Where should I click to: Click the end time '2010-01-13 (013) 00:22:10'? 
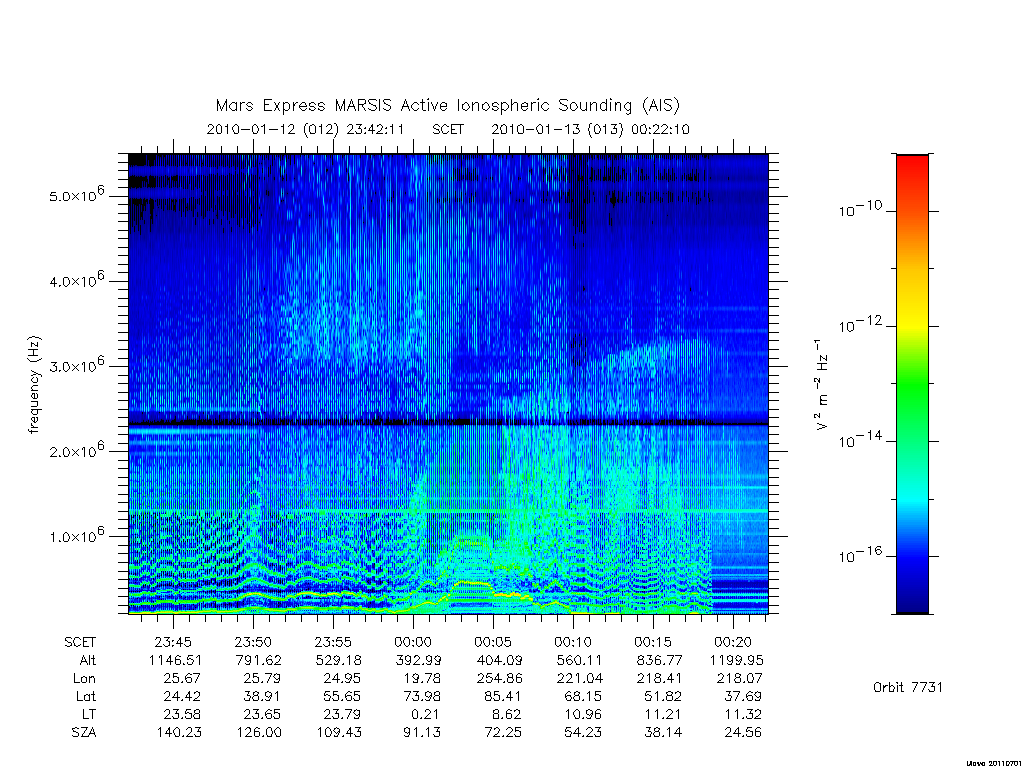tap(590, 129)
